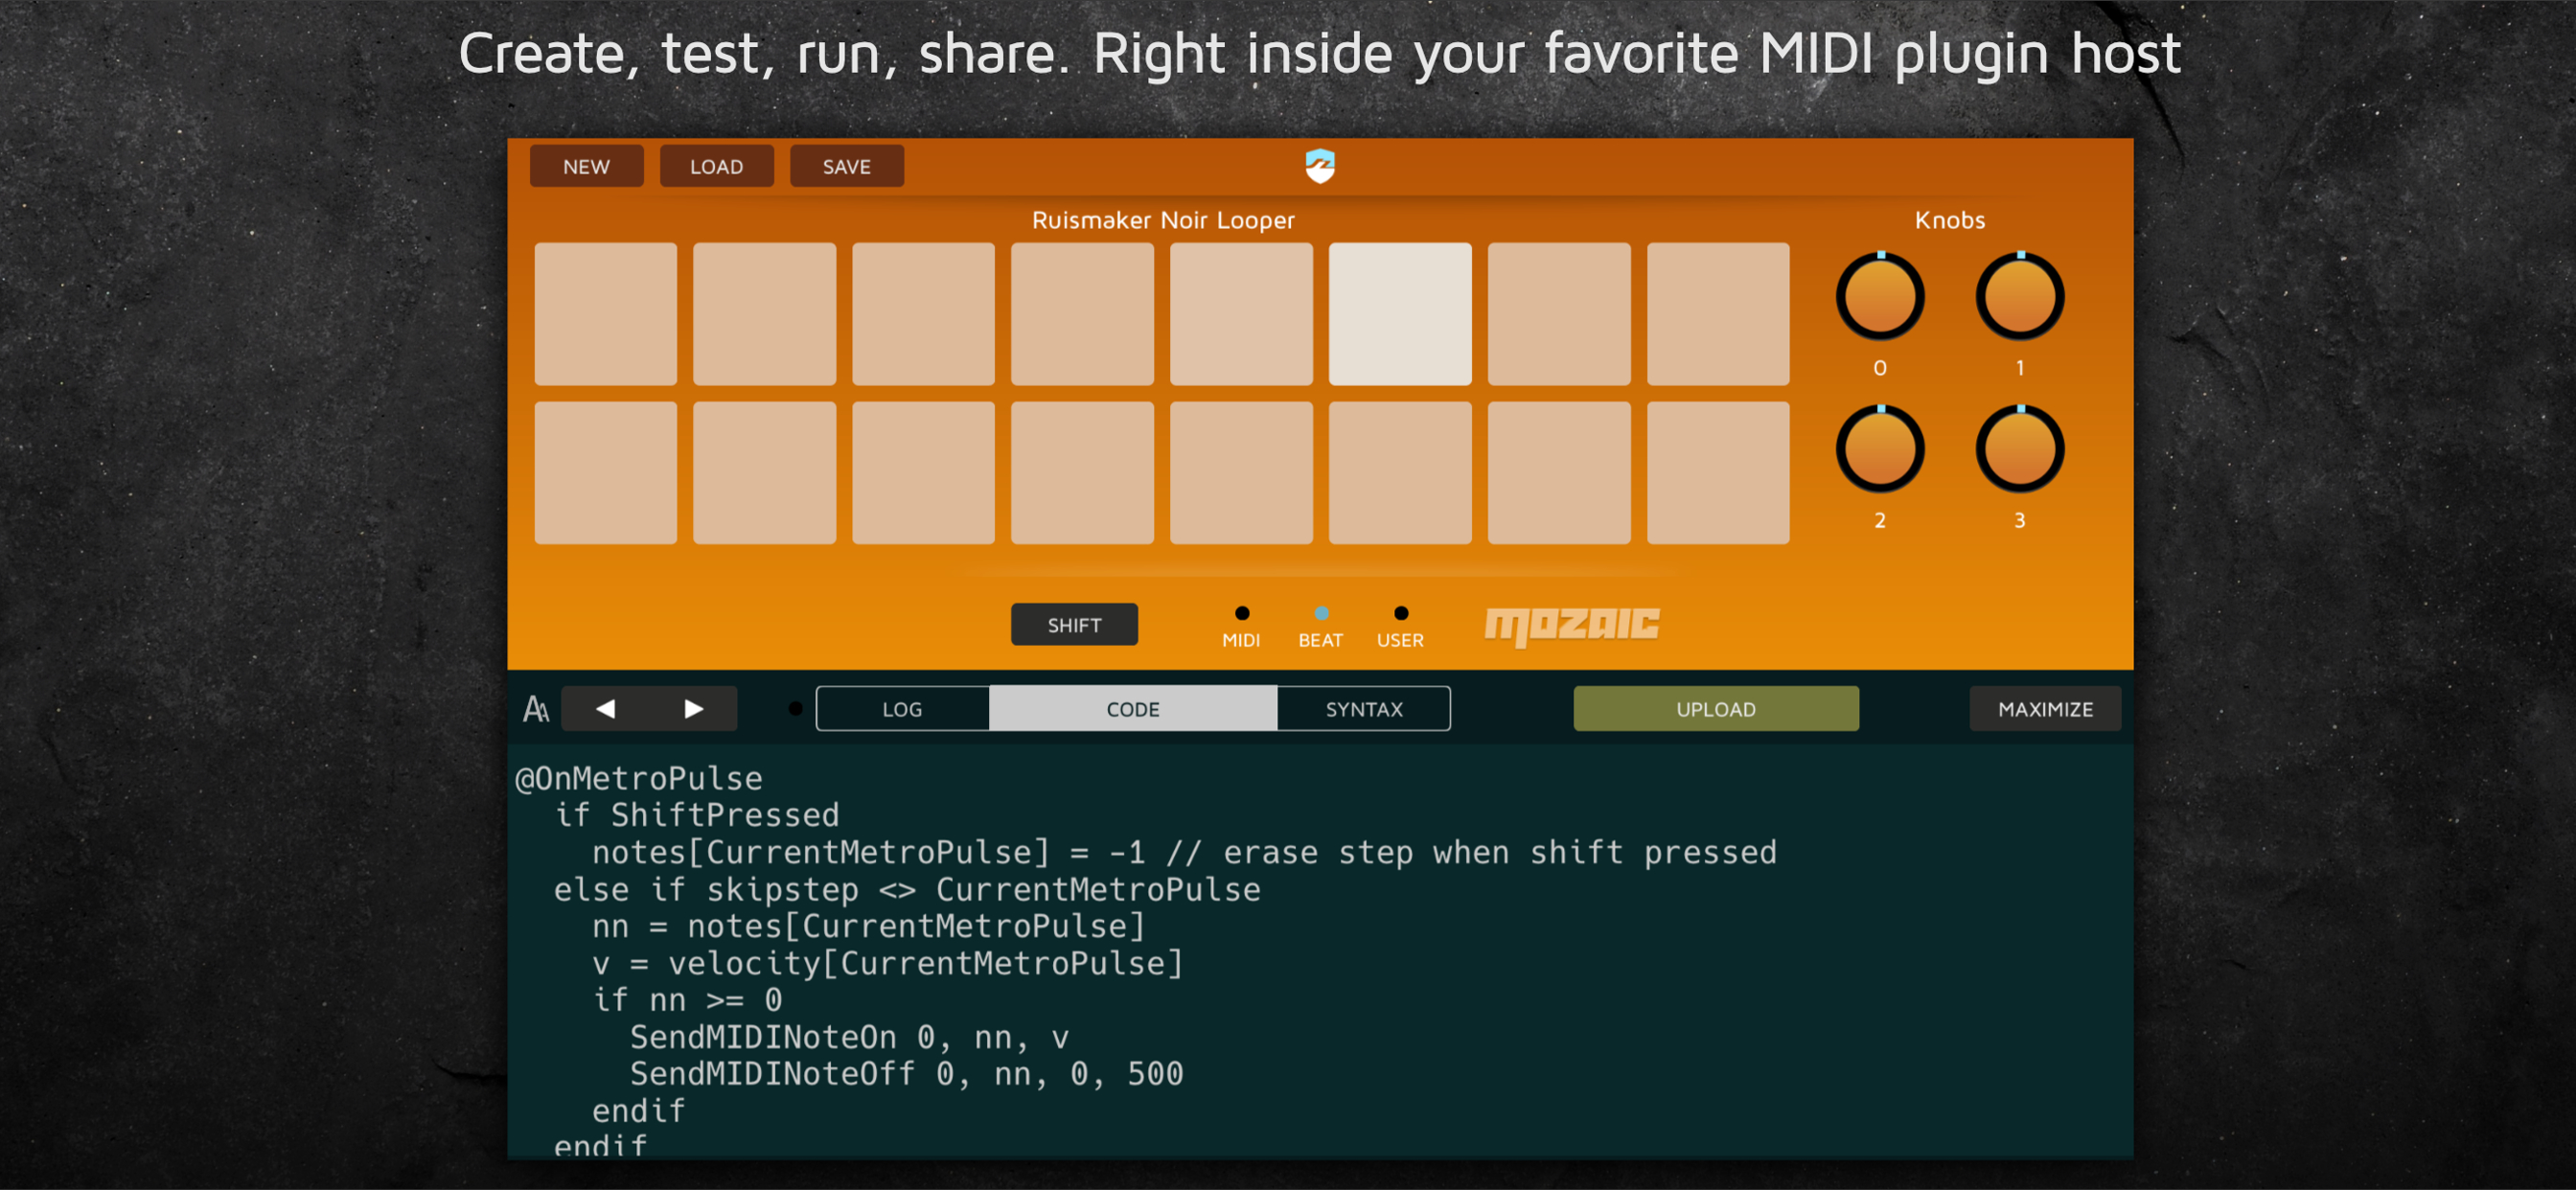Click the SAVE button

846,167
